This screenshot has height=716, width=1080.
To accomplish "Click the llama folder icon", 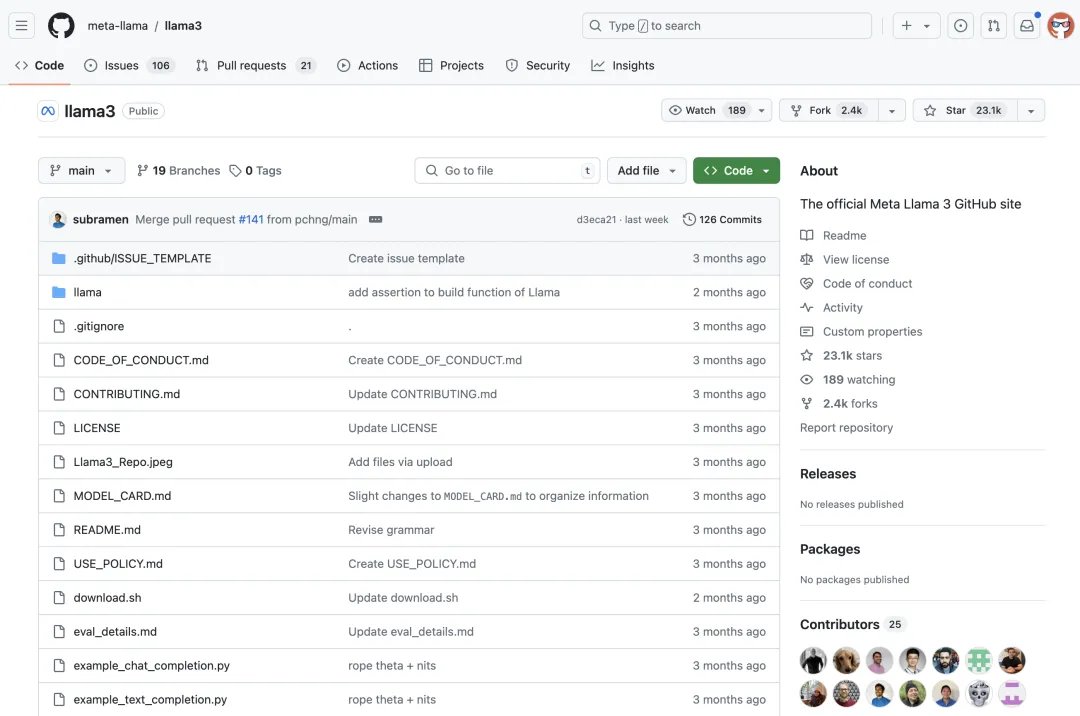I will click(59, 292).
